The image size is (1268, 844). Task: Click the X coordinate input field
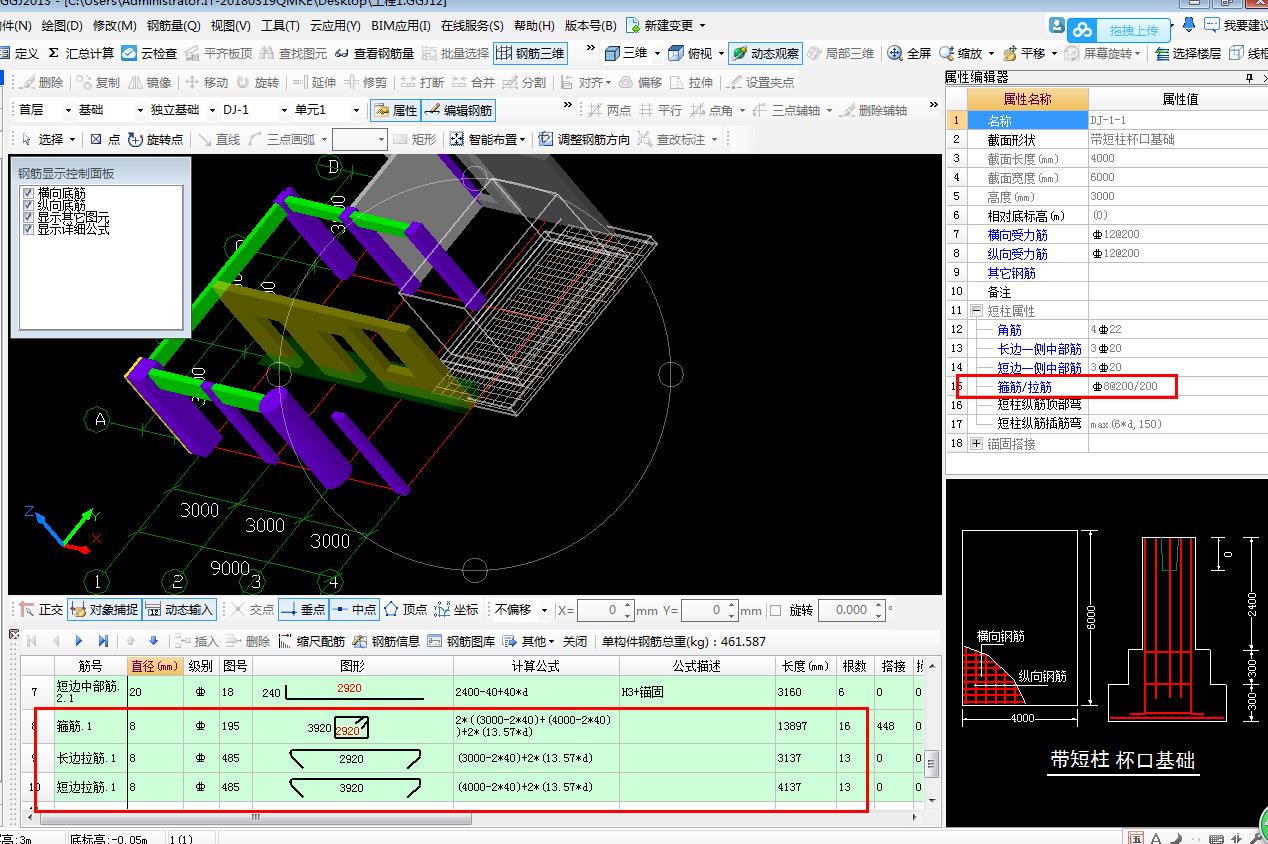605,610
